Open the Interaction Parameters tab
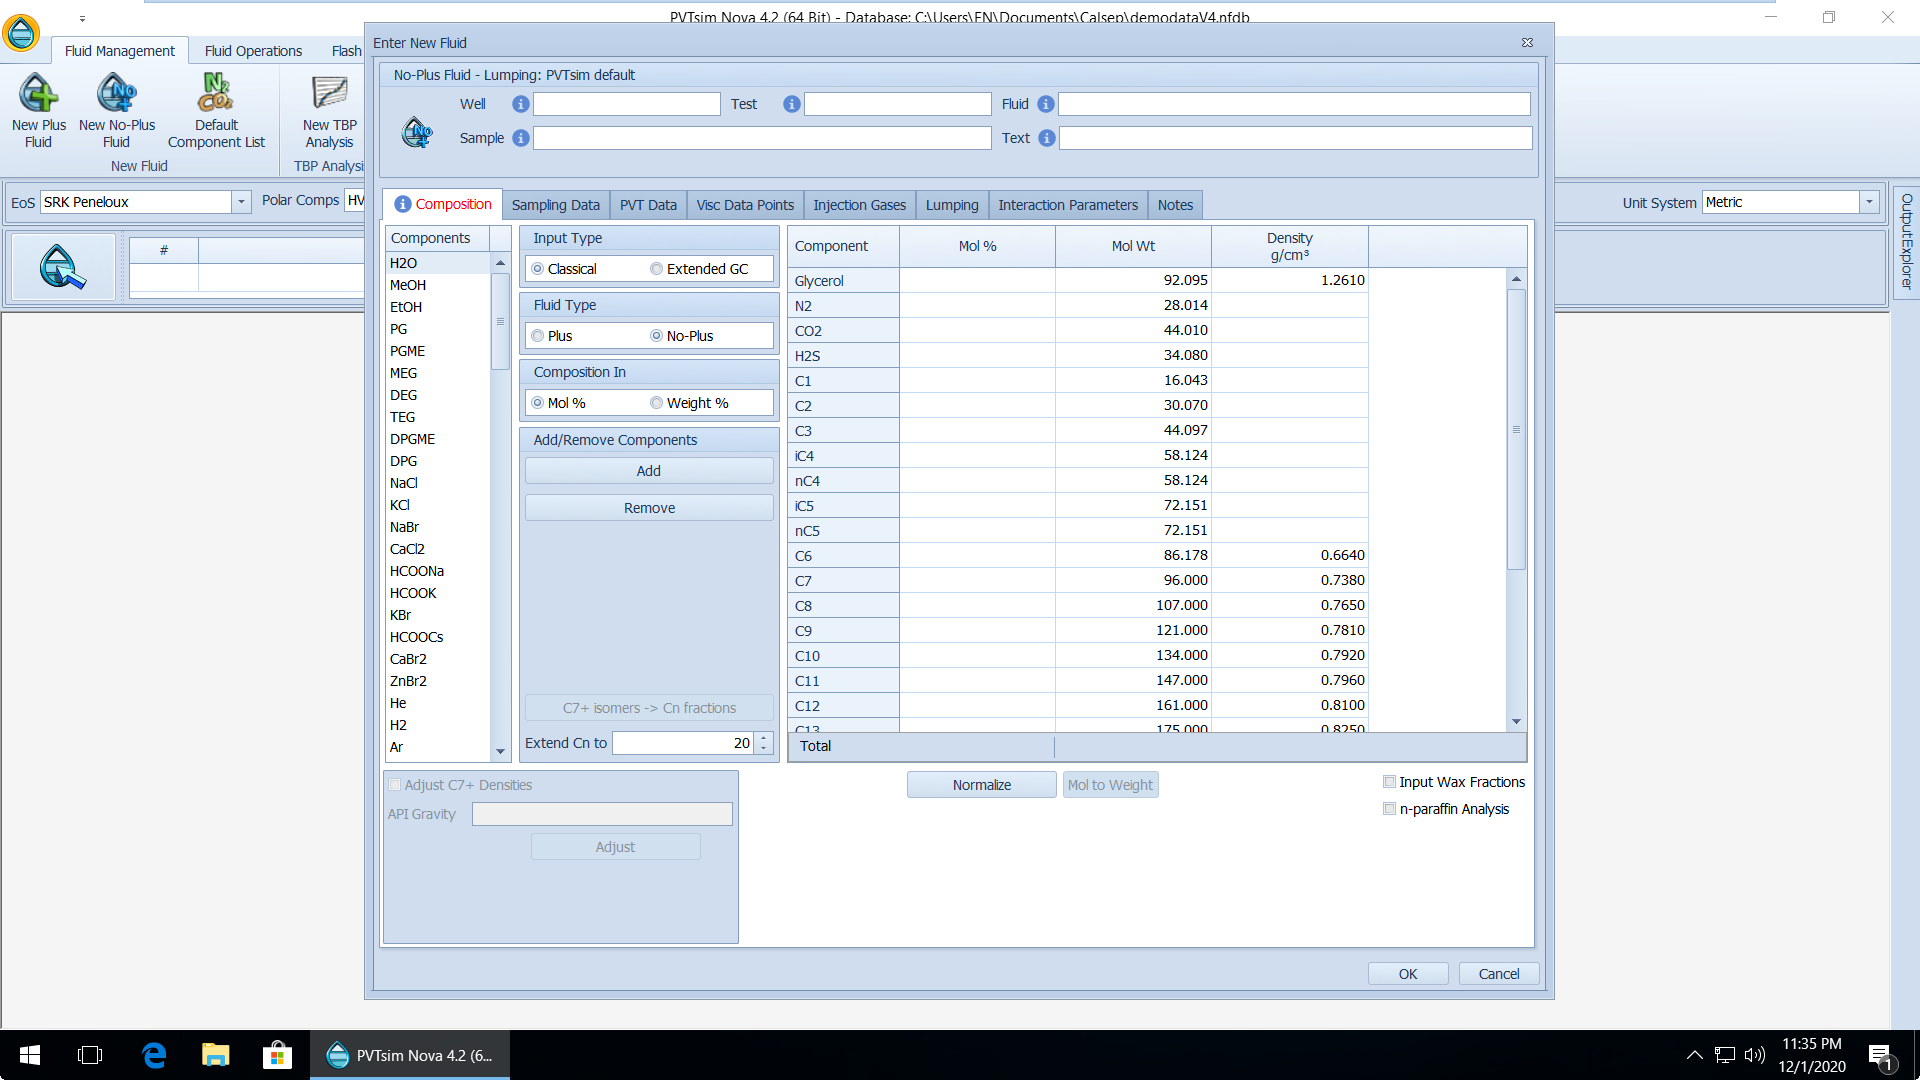Image resolution: width=1920 pixels, height=1080 pixels. coord(1067,205)
